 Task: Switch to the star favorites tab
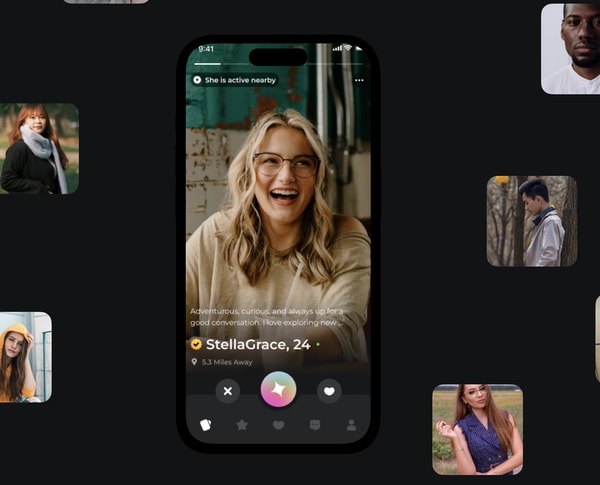point(242,425)
